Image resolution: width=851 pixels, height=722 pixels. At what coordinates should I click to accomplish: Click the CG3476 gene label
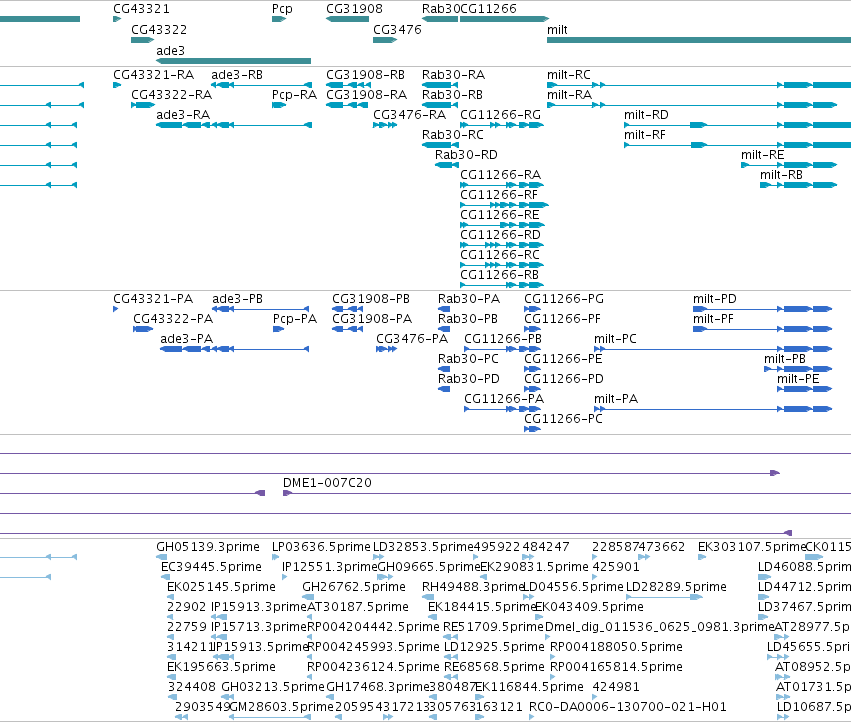tap(397, 29)
